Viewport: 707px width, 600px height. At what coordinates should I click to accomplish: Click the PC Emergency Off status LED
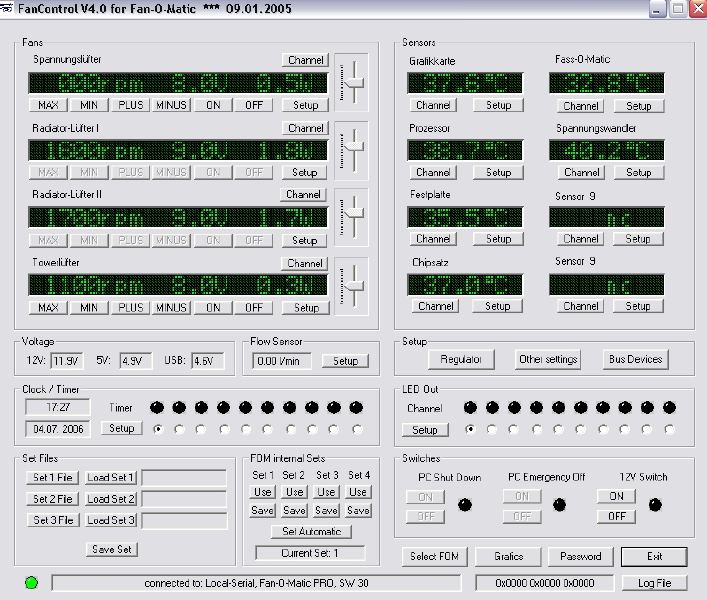[x=559, y=505]
